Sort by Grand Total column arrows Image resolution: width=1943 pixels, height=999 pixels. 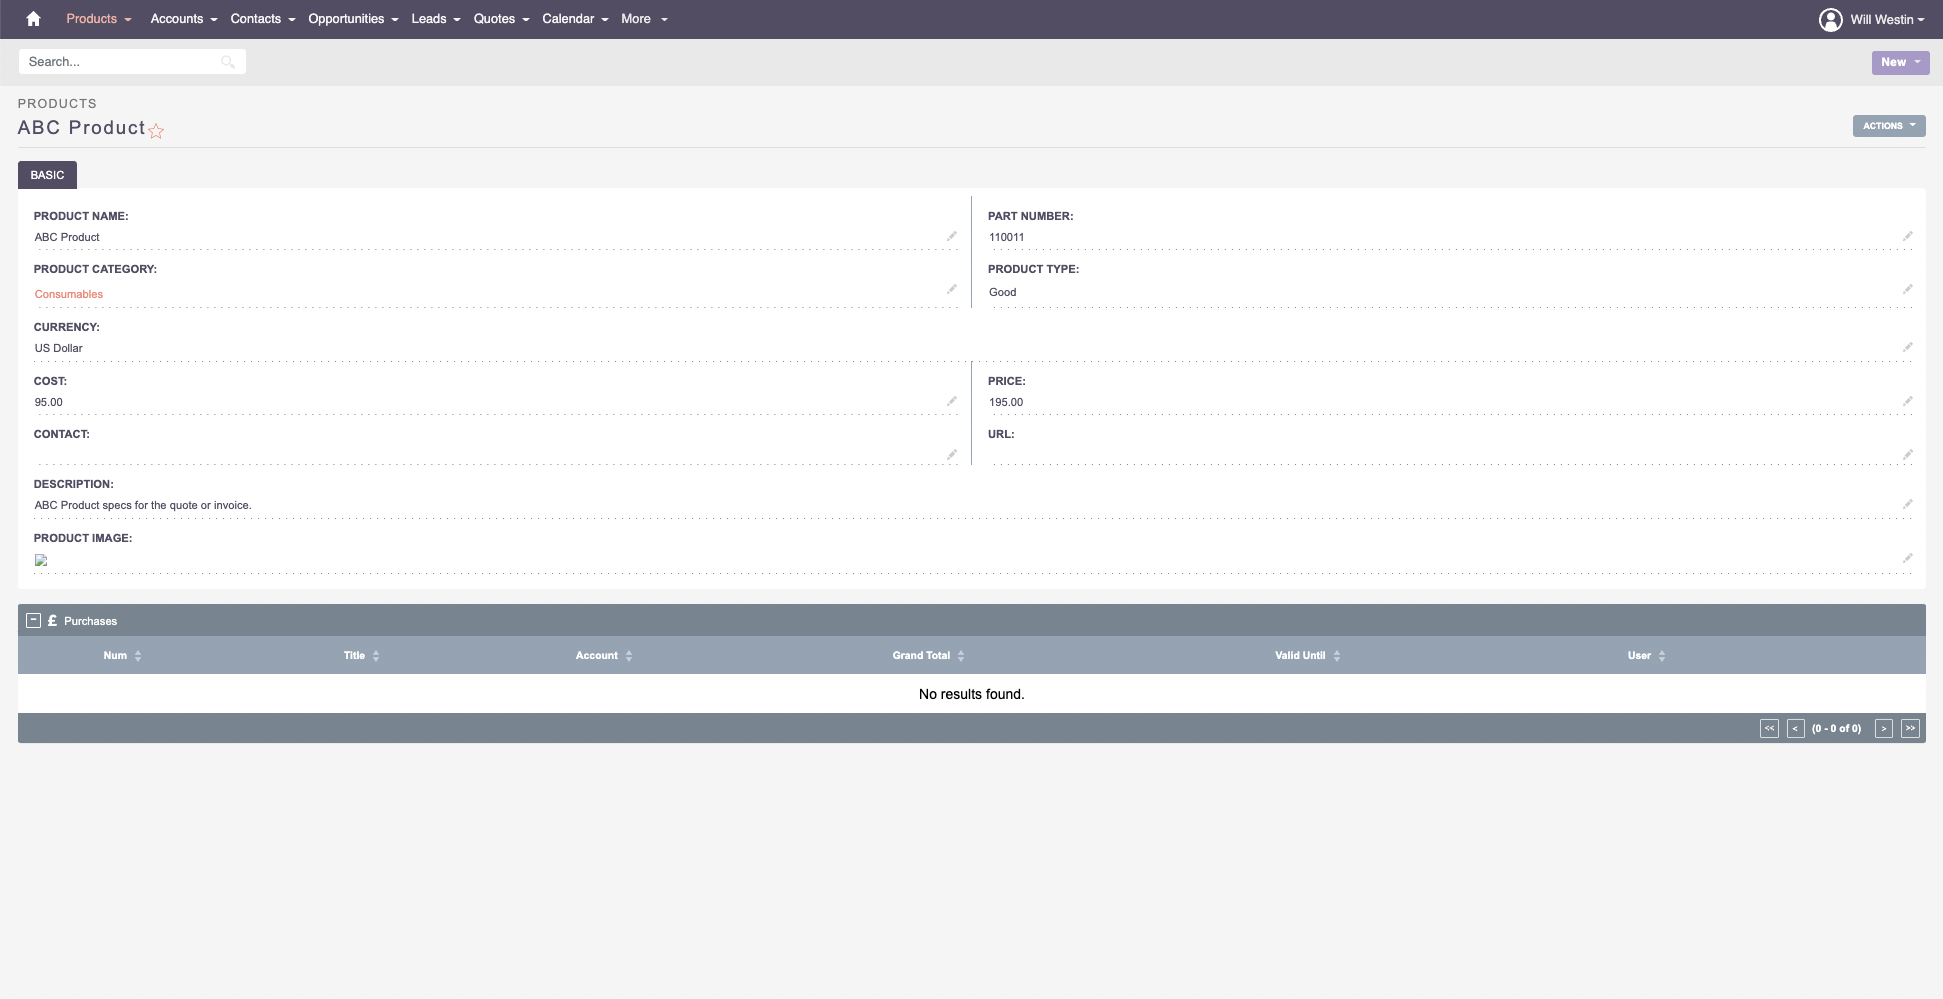961,656
